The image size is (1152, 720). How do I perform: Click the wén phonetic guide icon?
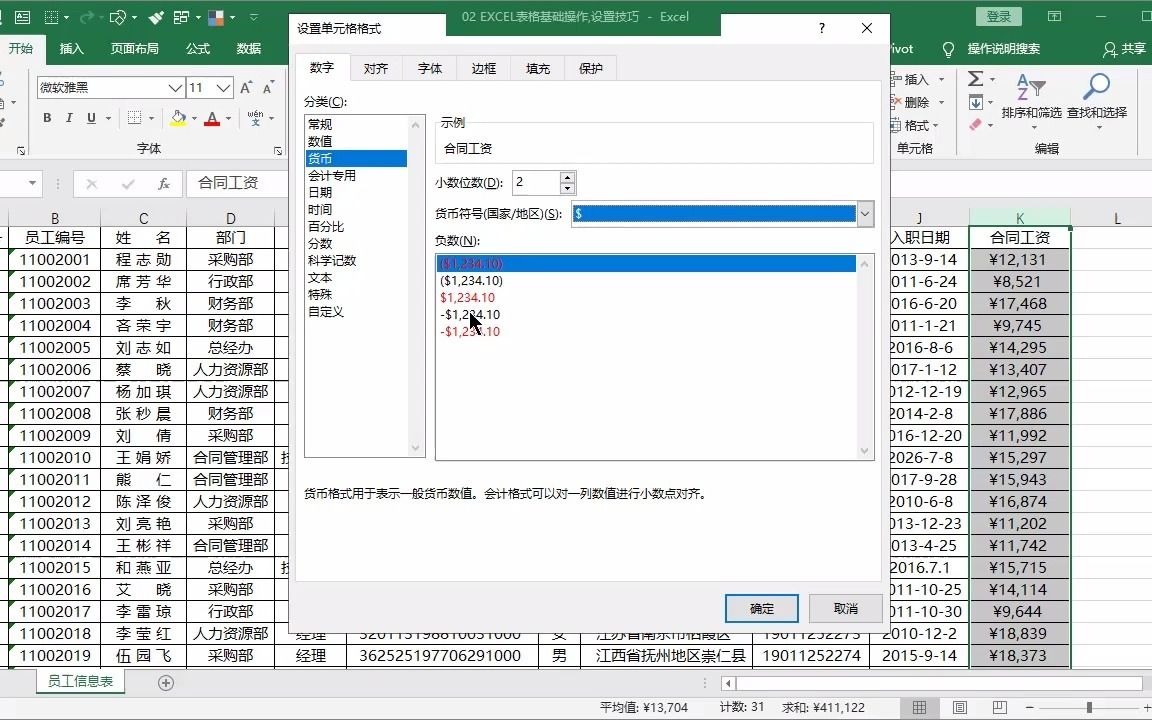click(255, 118)
